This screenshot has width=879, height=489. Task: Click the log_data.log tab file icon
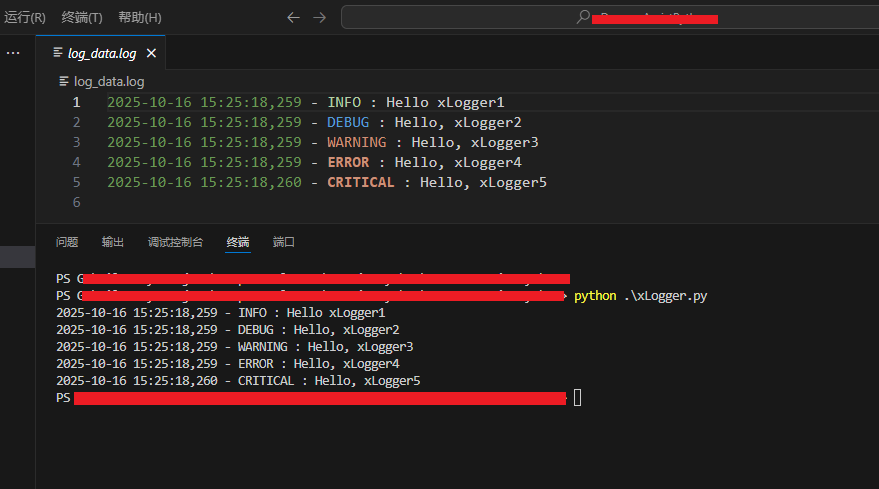tap(58, 53)
